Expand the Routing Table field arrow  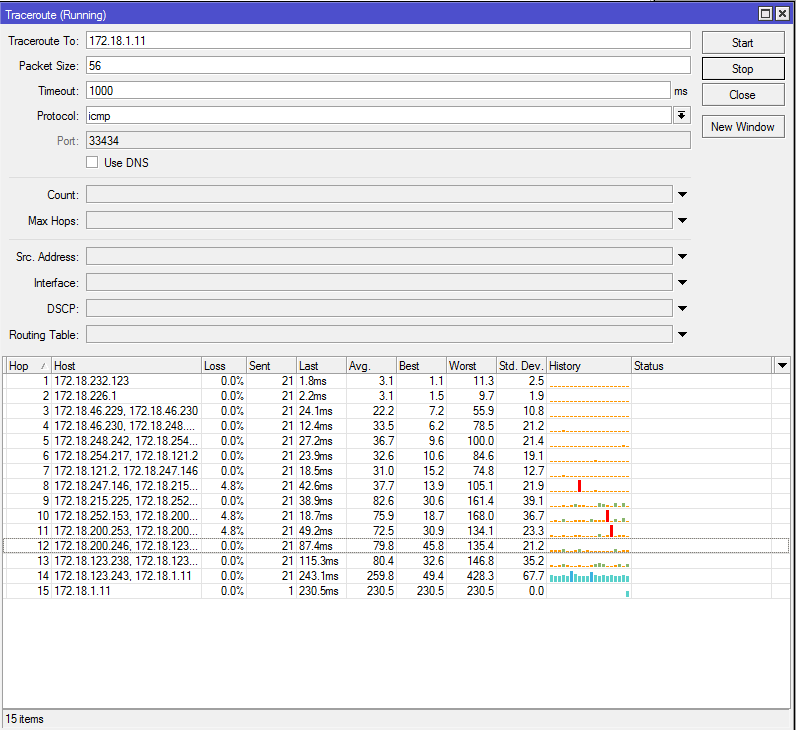(x=683, y=335)
